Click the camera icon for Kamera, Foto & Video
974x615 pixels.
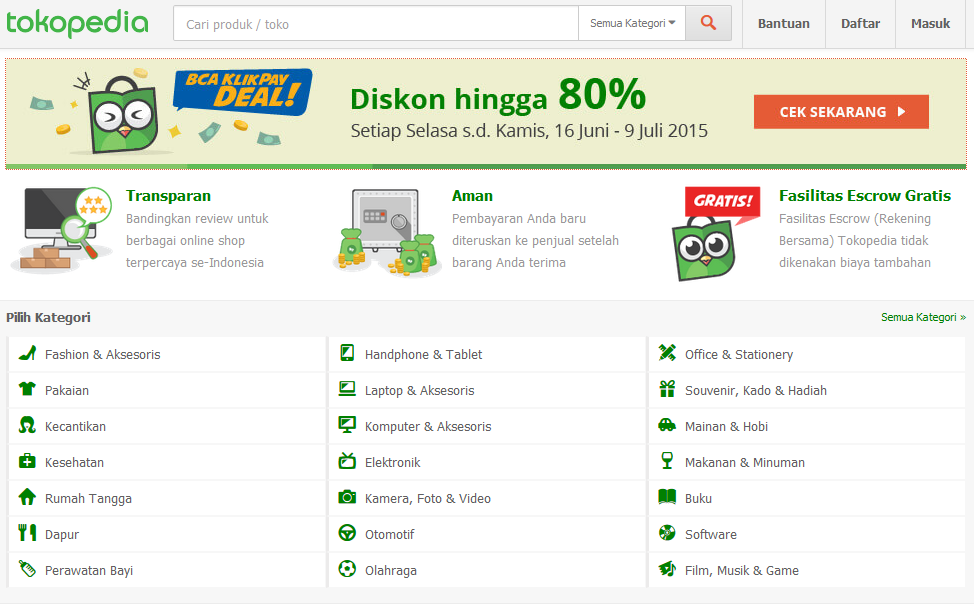coord(347,497)
